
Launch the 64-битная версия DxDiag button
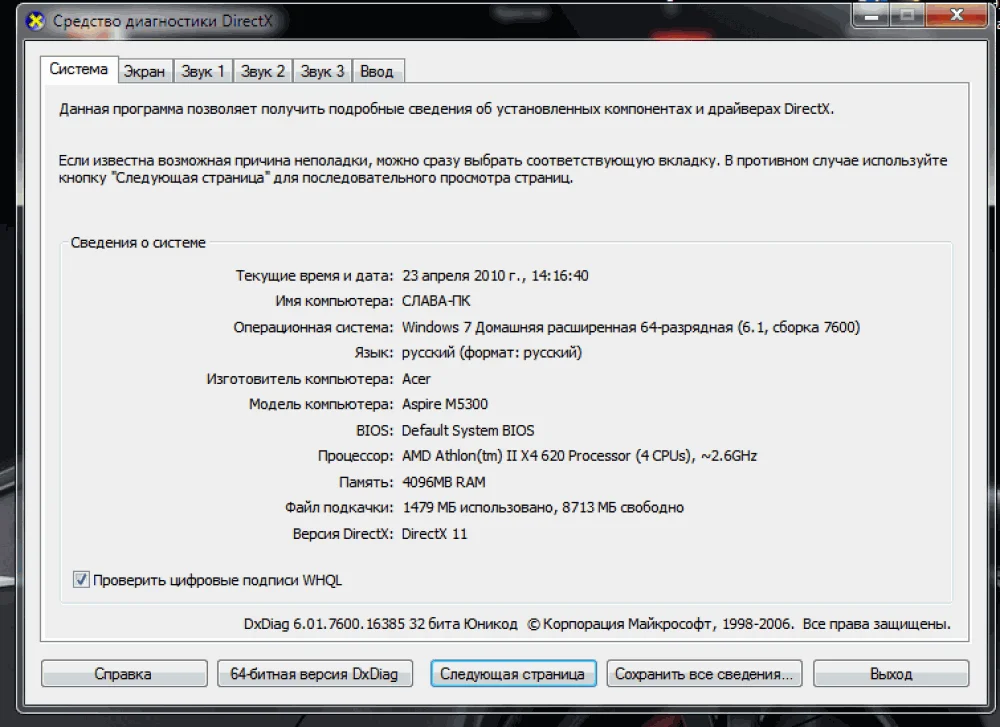pyautogui.click(x=314, y=673)
